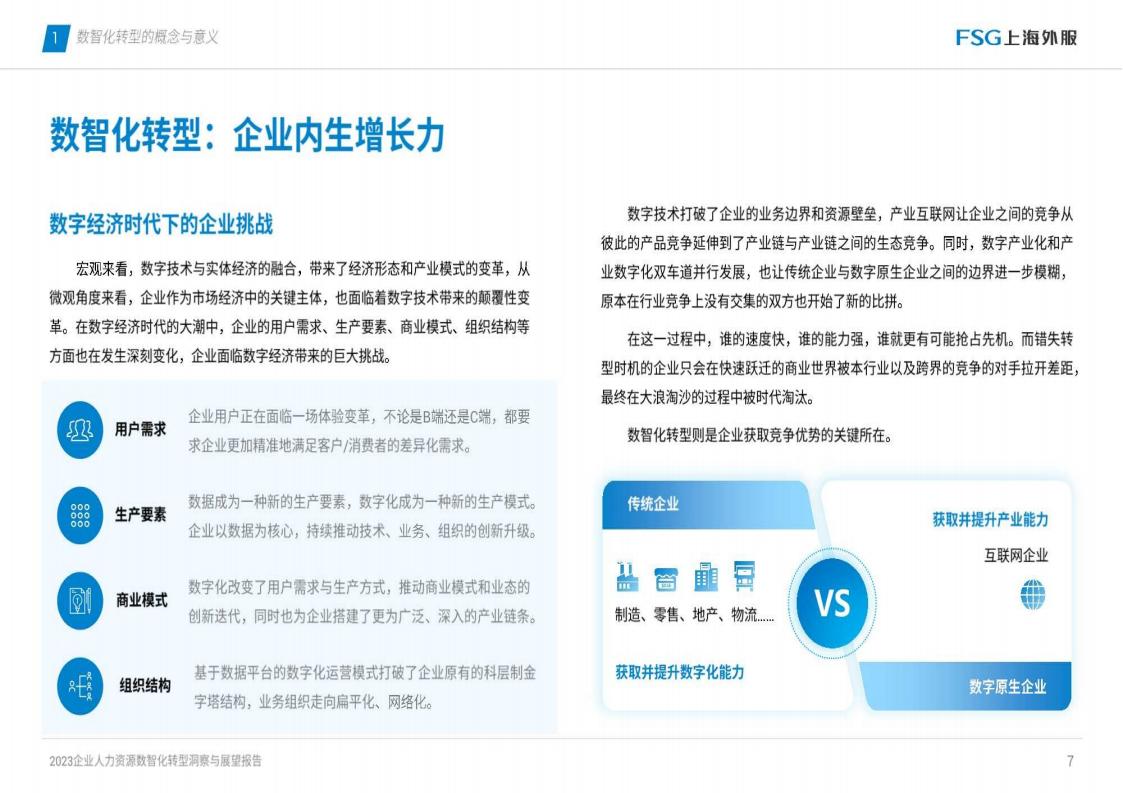Click the text 获取并提升数字化能力

[x=680, y=672]
